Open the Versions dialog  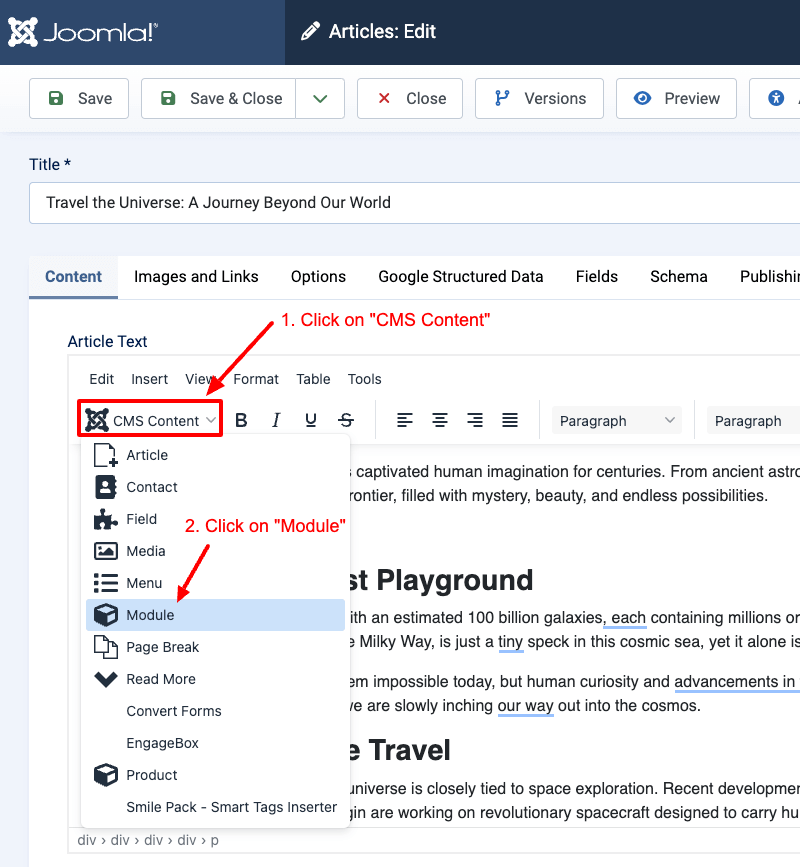point(539,98)
